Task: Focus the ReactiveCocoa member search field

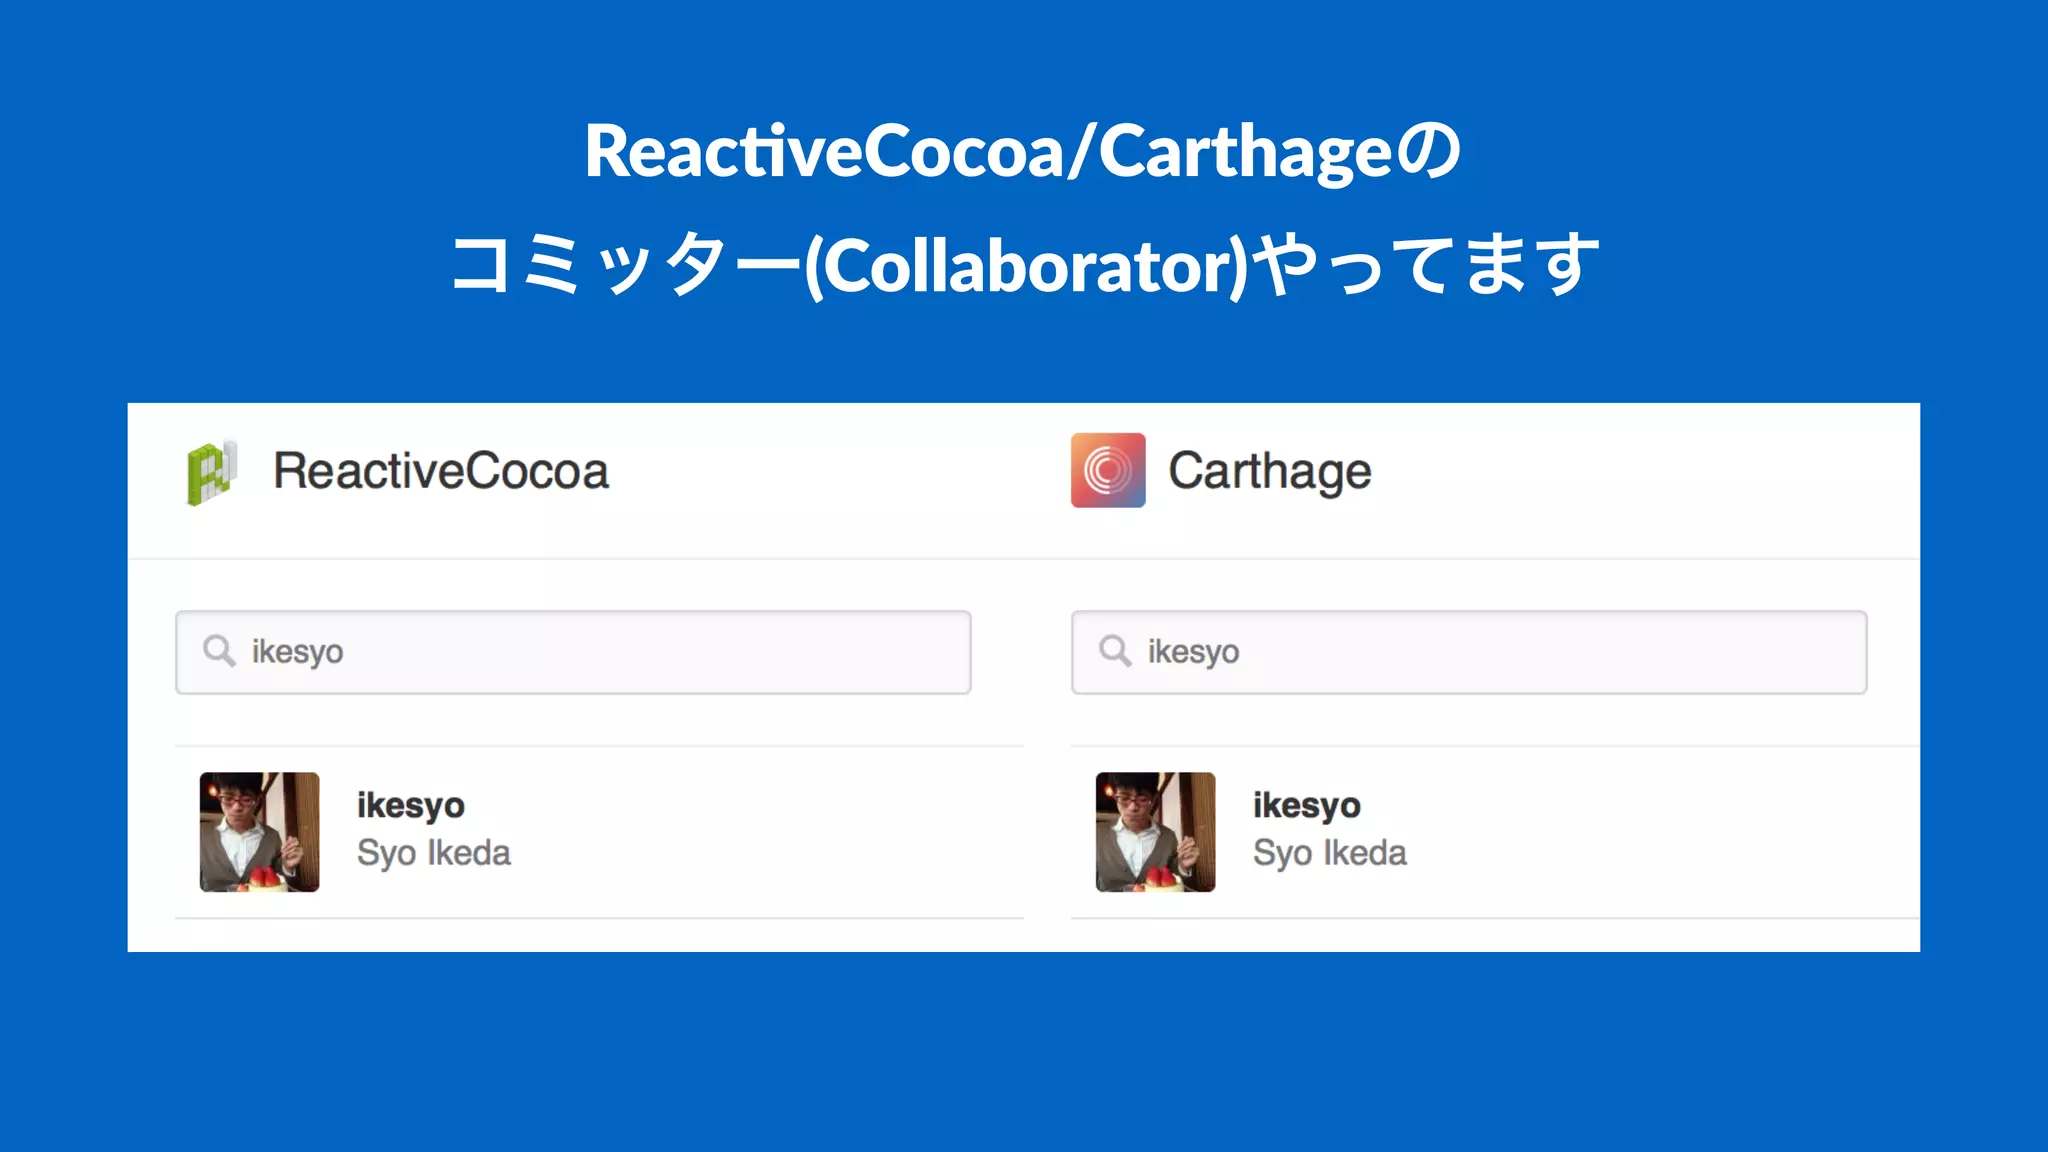Action: (x=573, y=652)
